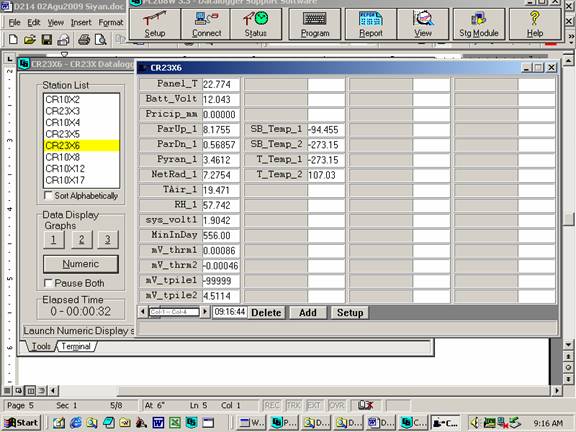Launch the Program keyboard editor
Screen dimensions: 576x432
click(315, 24)
